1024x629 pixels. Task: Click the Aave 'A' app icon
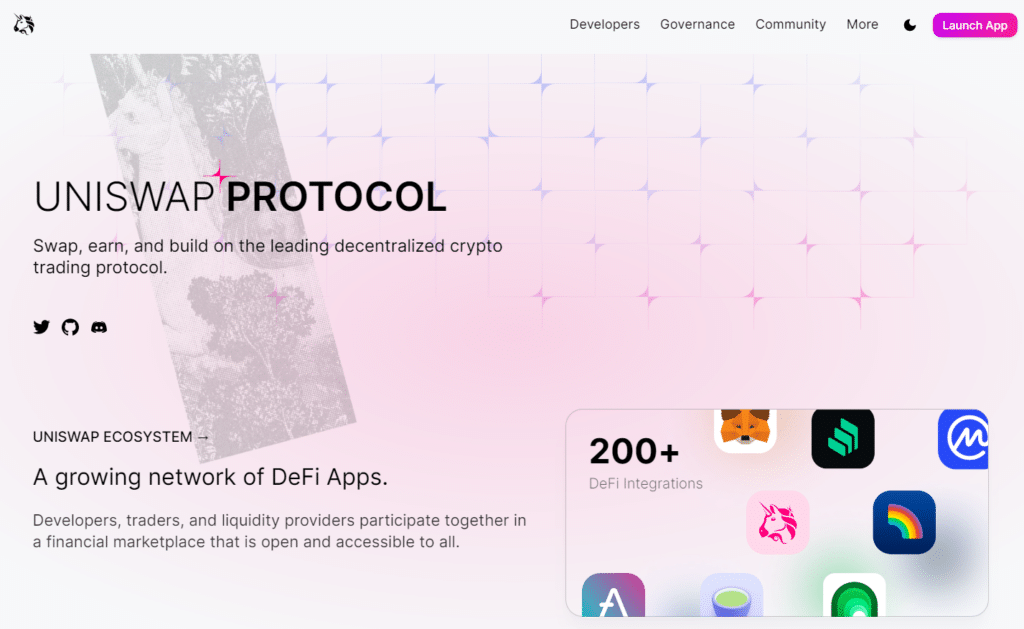pyautogui.click(x=613, y=595)
